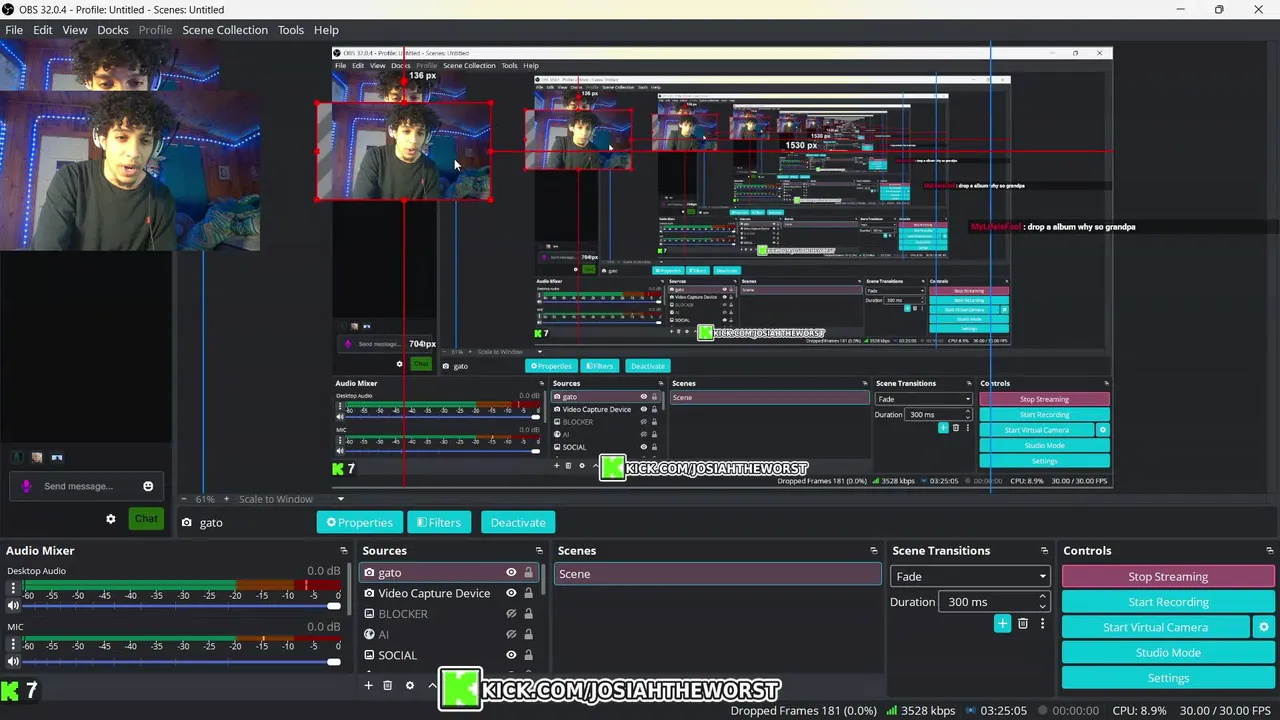Viewport: 1280px width, 720px height.
Task: Open the Edit menu
Action: tap(43, 30)
